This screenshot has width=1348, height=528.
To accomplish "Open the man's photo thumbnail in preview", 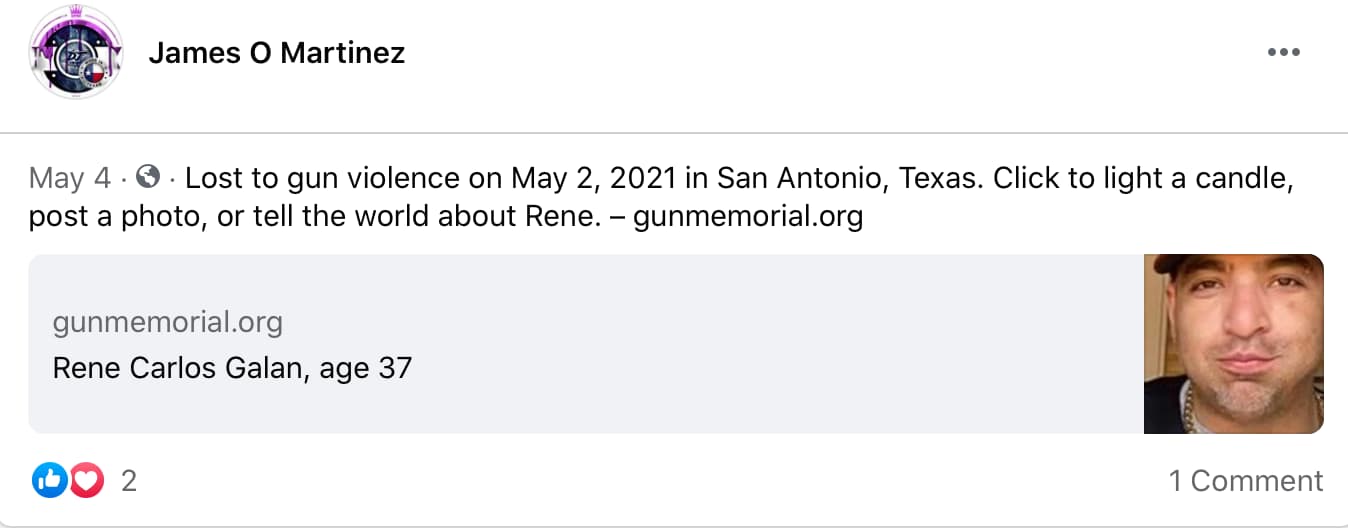I will [1233, 344].
